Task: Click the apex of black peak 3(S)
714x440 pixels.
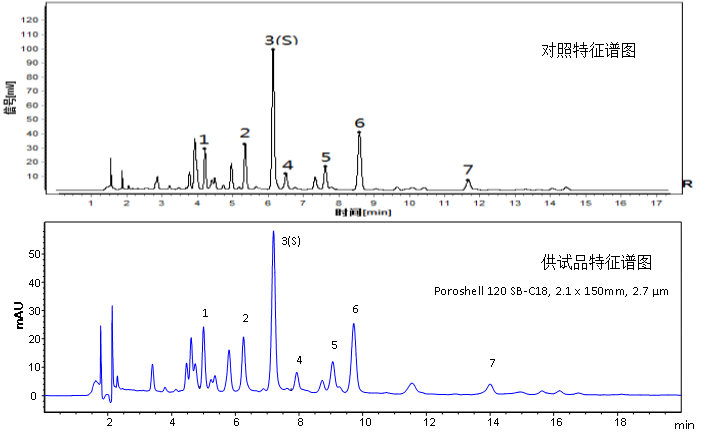Action: 273,49
